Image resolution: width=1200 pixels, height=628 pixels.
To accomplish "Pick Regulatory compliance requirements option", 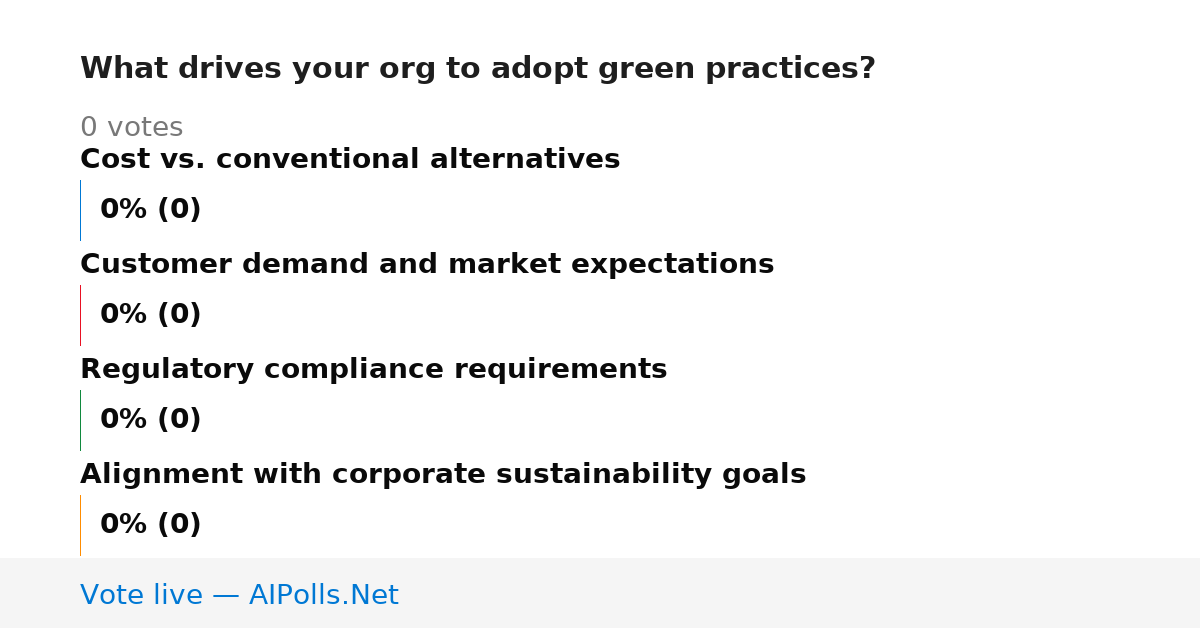I will click(373, 370).
